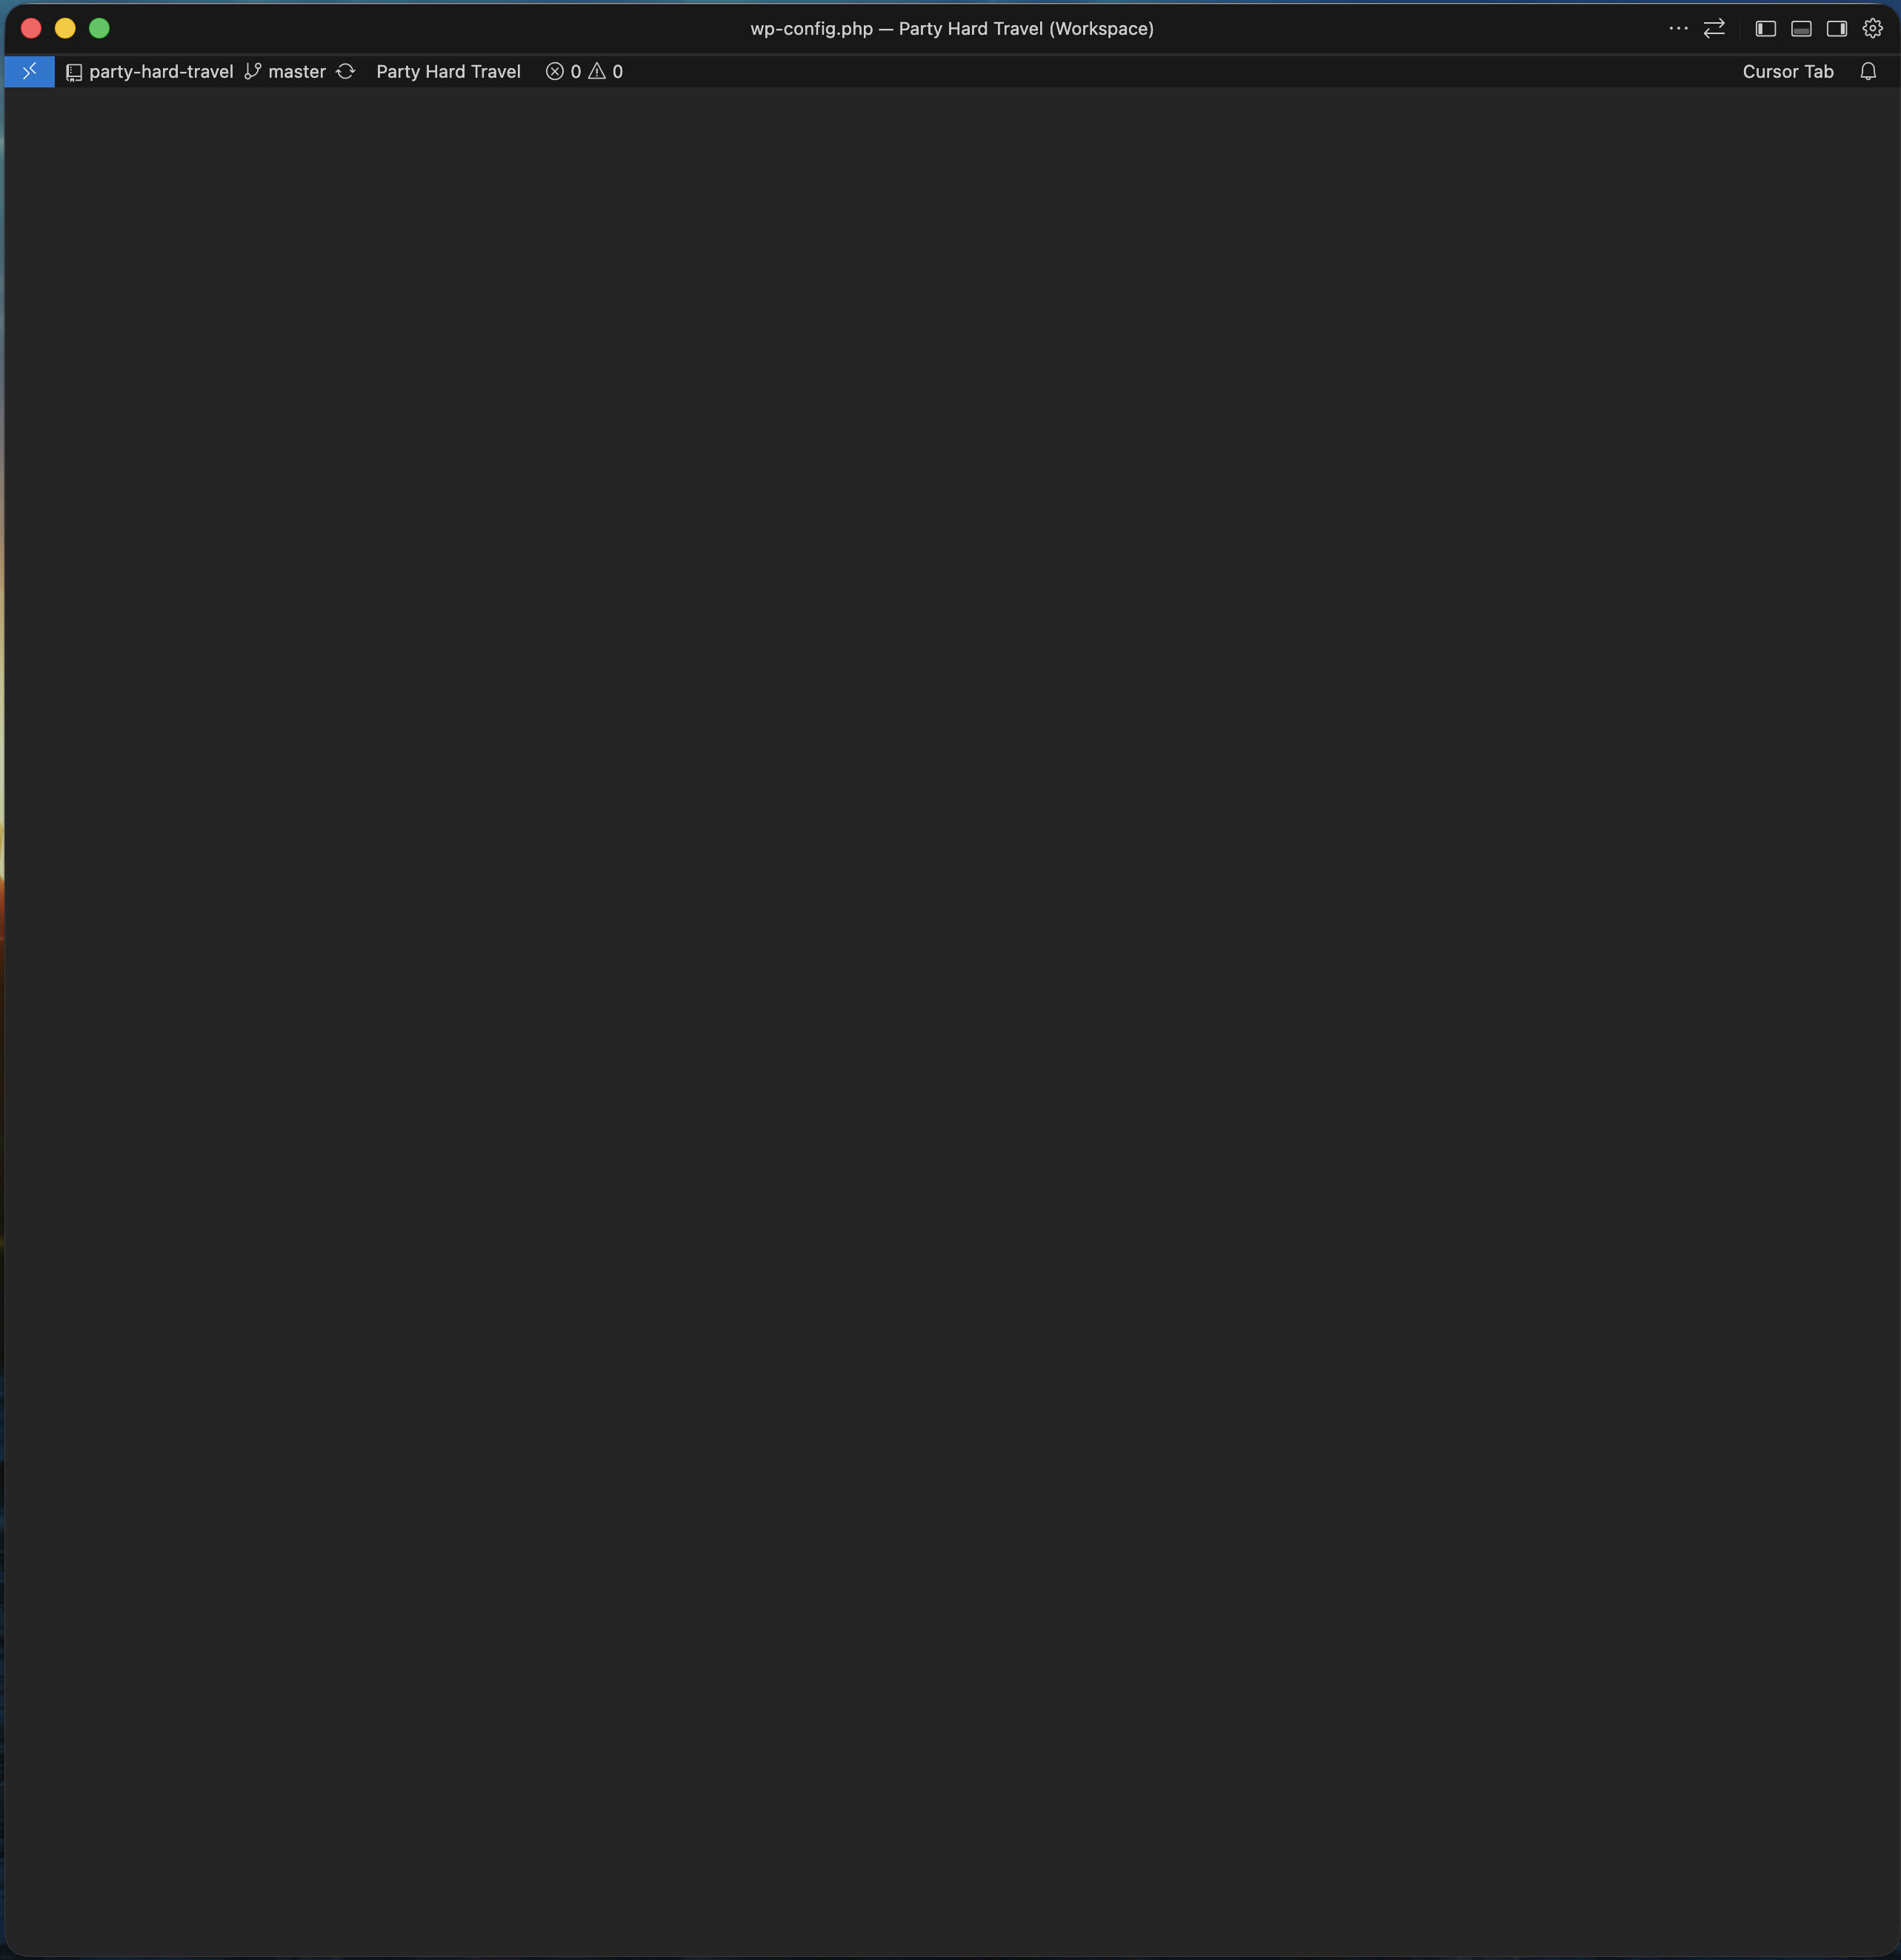Toggle the bottom panel visibility
This screenshot has height=1960, width=1901.
coord(1801,29)
